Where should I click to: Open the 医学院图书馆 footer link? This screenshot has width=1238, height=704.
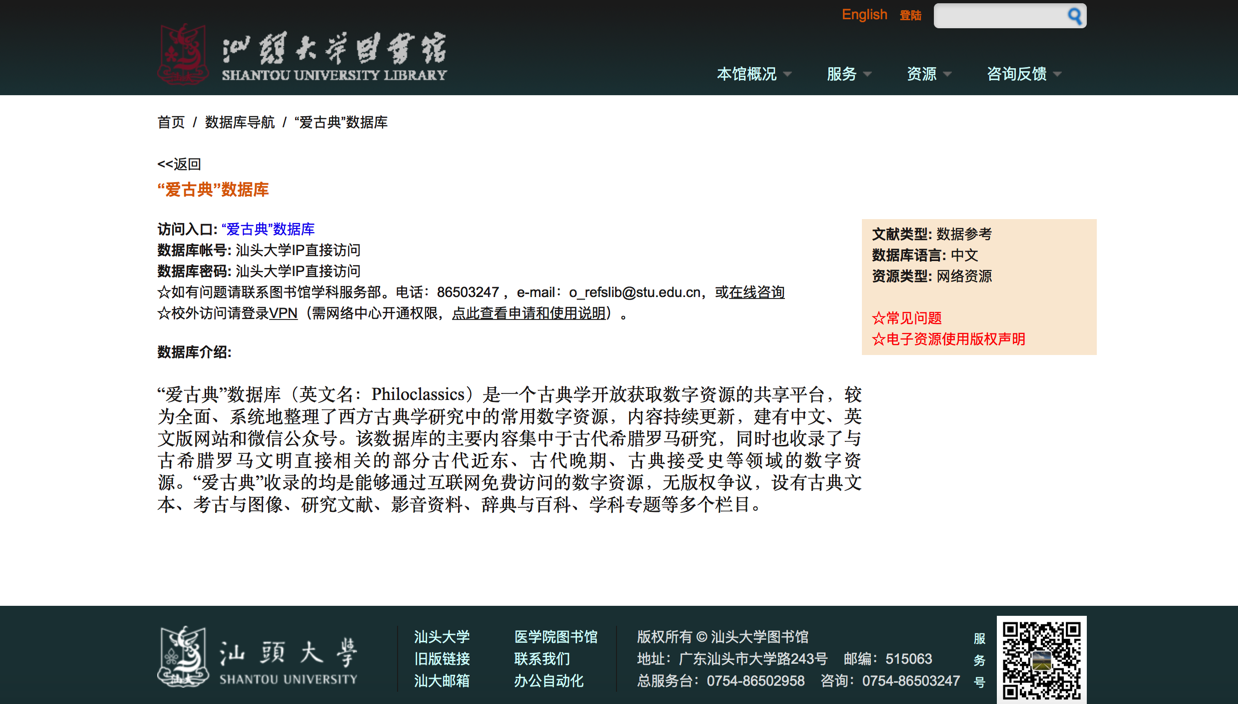(556, 637)
